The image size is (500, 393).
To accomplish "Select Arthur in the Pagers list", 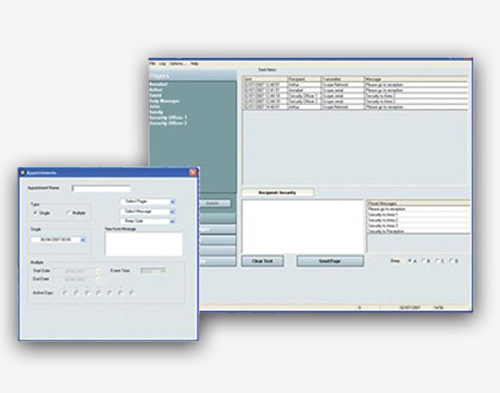I will click(156, 90).
